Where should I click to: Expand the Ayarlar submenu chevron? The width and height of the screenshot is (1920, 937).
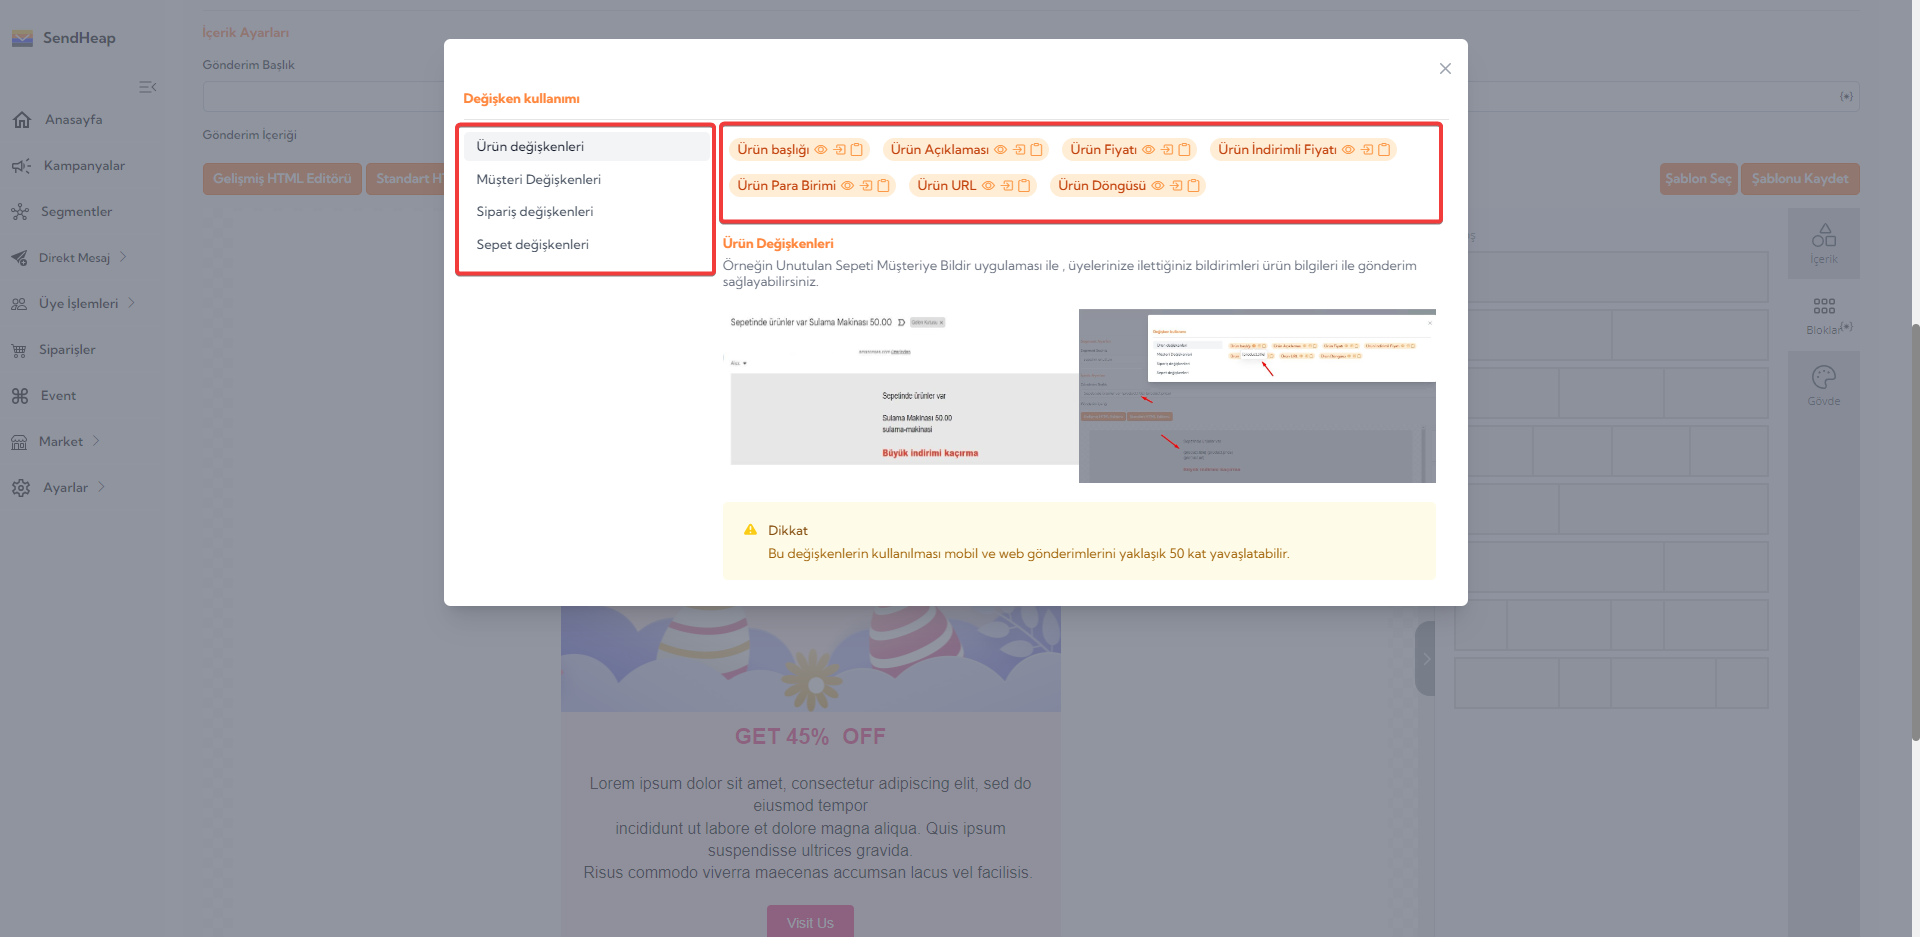[101, 487]
